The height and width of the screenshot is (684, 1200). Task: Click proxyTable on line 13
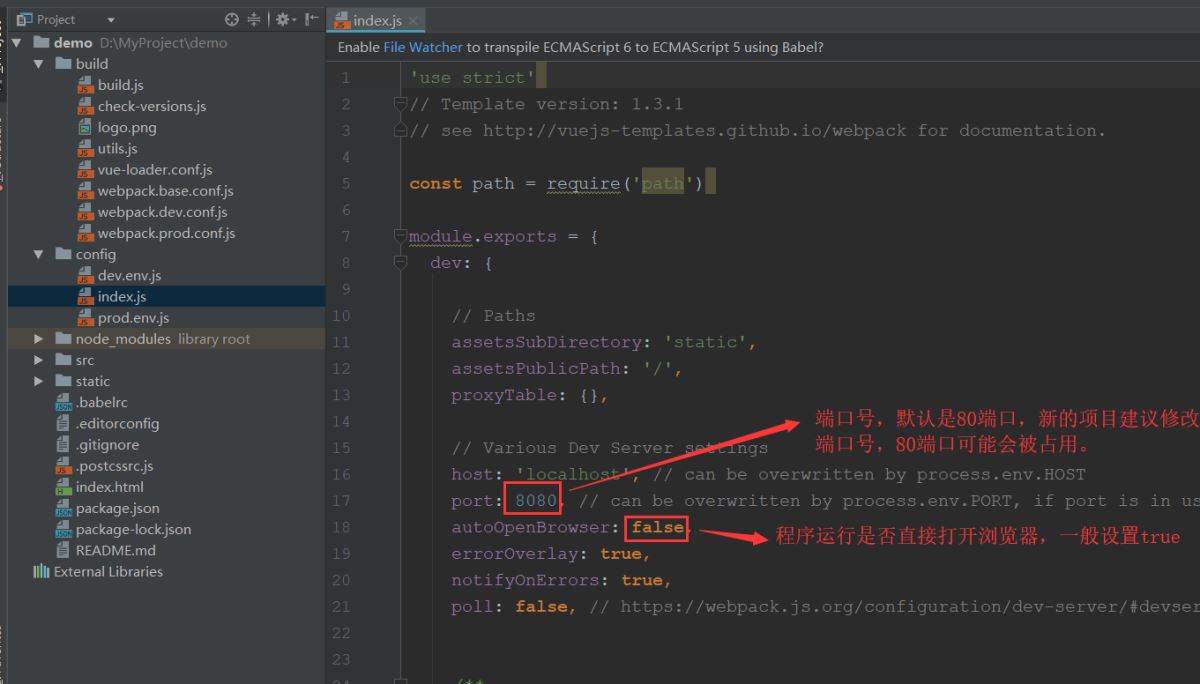pos(504,395)
